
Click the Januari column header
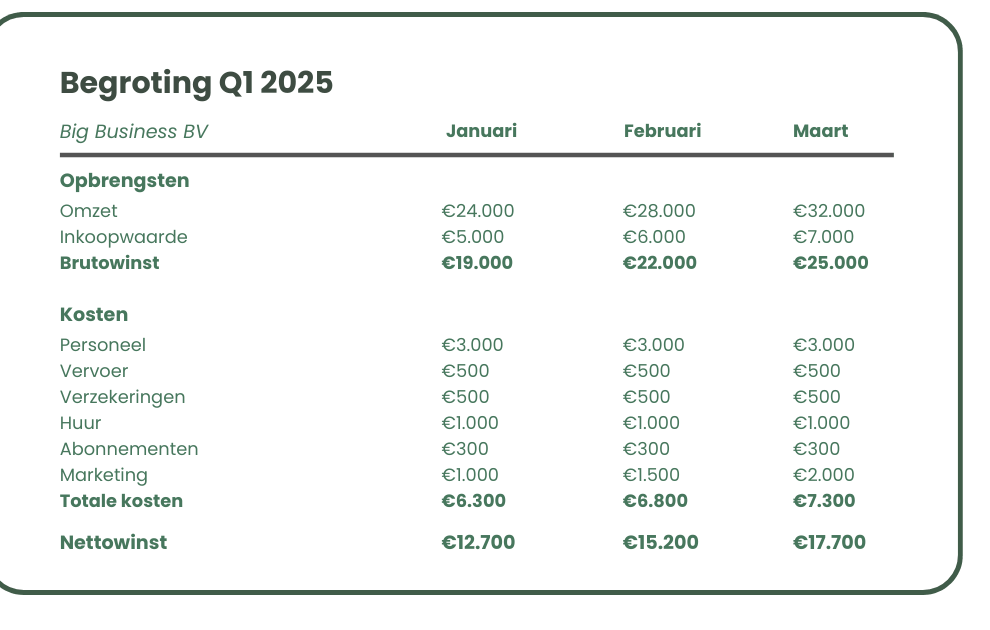click(481, 131)
